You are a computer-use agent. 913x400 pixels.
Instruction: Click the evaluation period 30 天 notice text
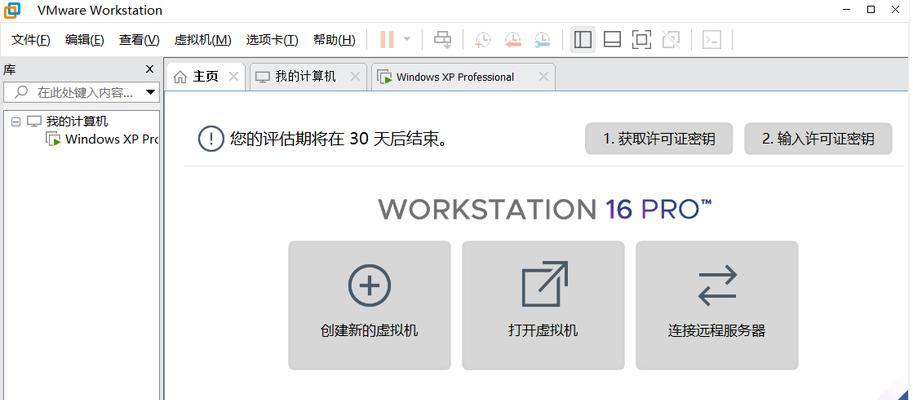point(338,139)
